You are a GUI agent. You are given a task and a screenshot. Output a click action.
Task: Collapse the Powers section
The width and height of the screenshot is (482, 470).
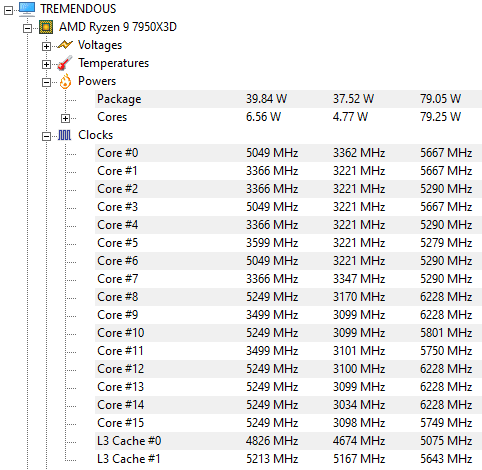[46, 82]
